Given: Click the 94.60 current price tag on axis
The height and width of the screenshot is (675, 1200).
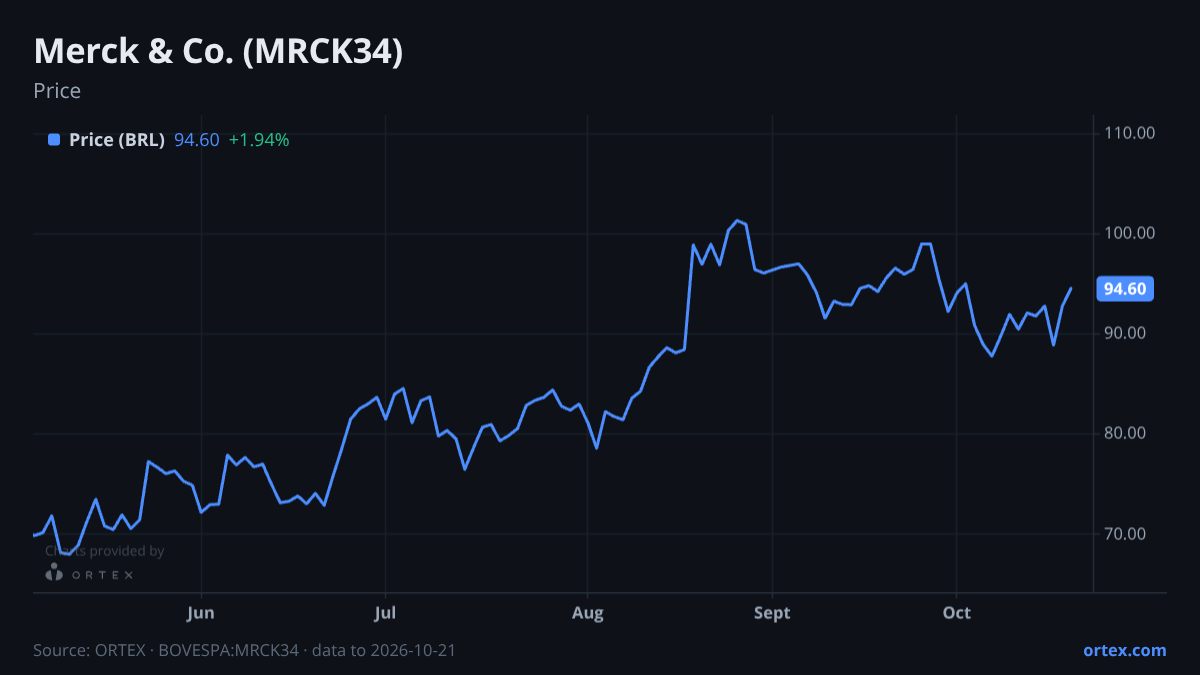Looking at the screenshot, I should 1126,289.
